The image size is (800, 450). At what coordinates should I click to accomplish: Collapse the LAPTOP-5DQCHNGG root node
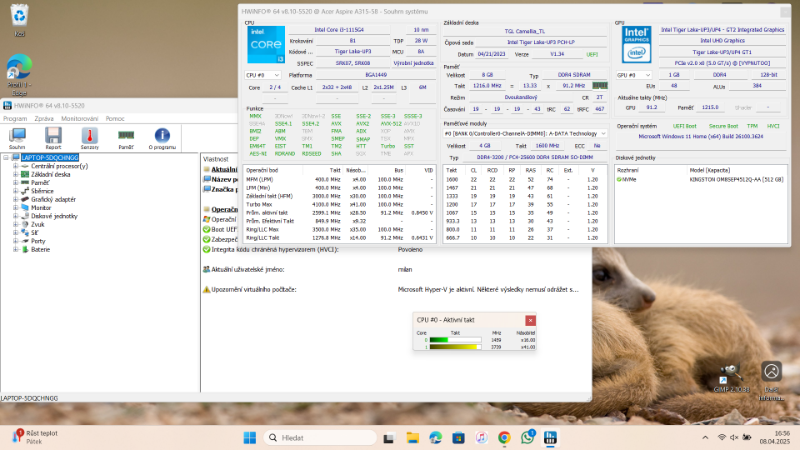(x=6, y=158)
